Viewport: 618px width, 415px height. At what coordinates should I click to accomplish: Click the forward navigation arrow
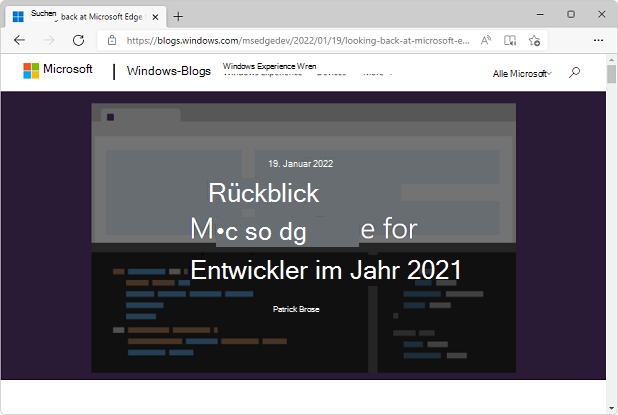[x=49, y=40]
